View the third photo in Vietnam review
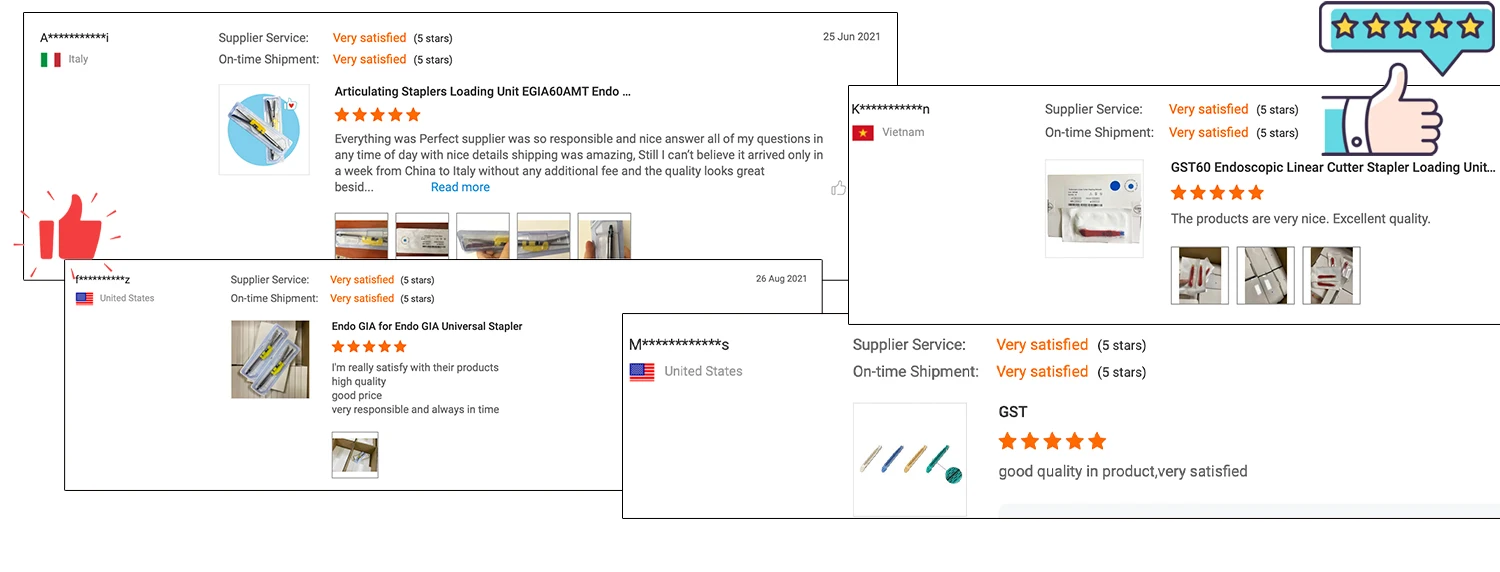 pyautogui.click(x=1331, y=275)
